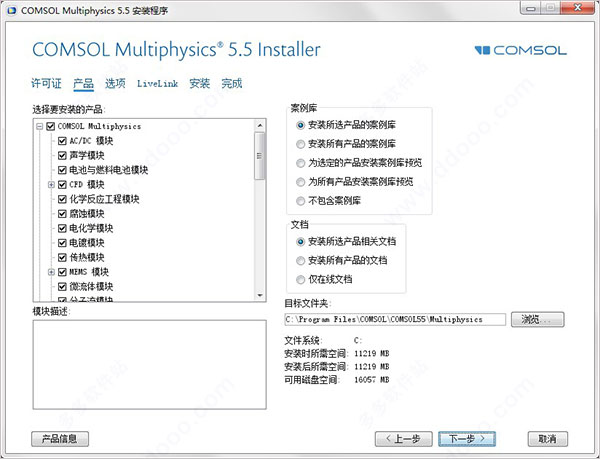Toggle the 化学反应工程模块 checkbox
The image size is (600, 459).
tap(62, 199)
